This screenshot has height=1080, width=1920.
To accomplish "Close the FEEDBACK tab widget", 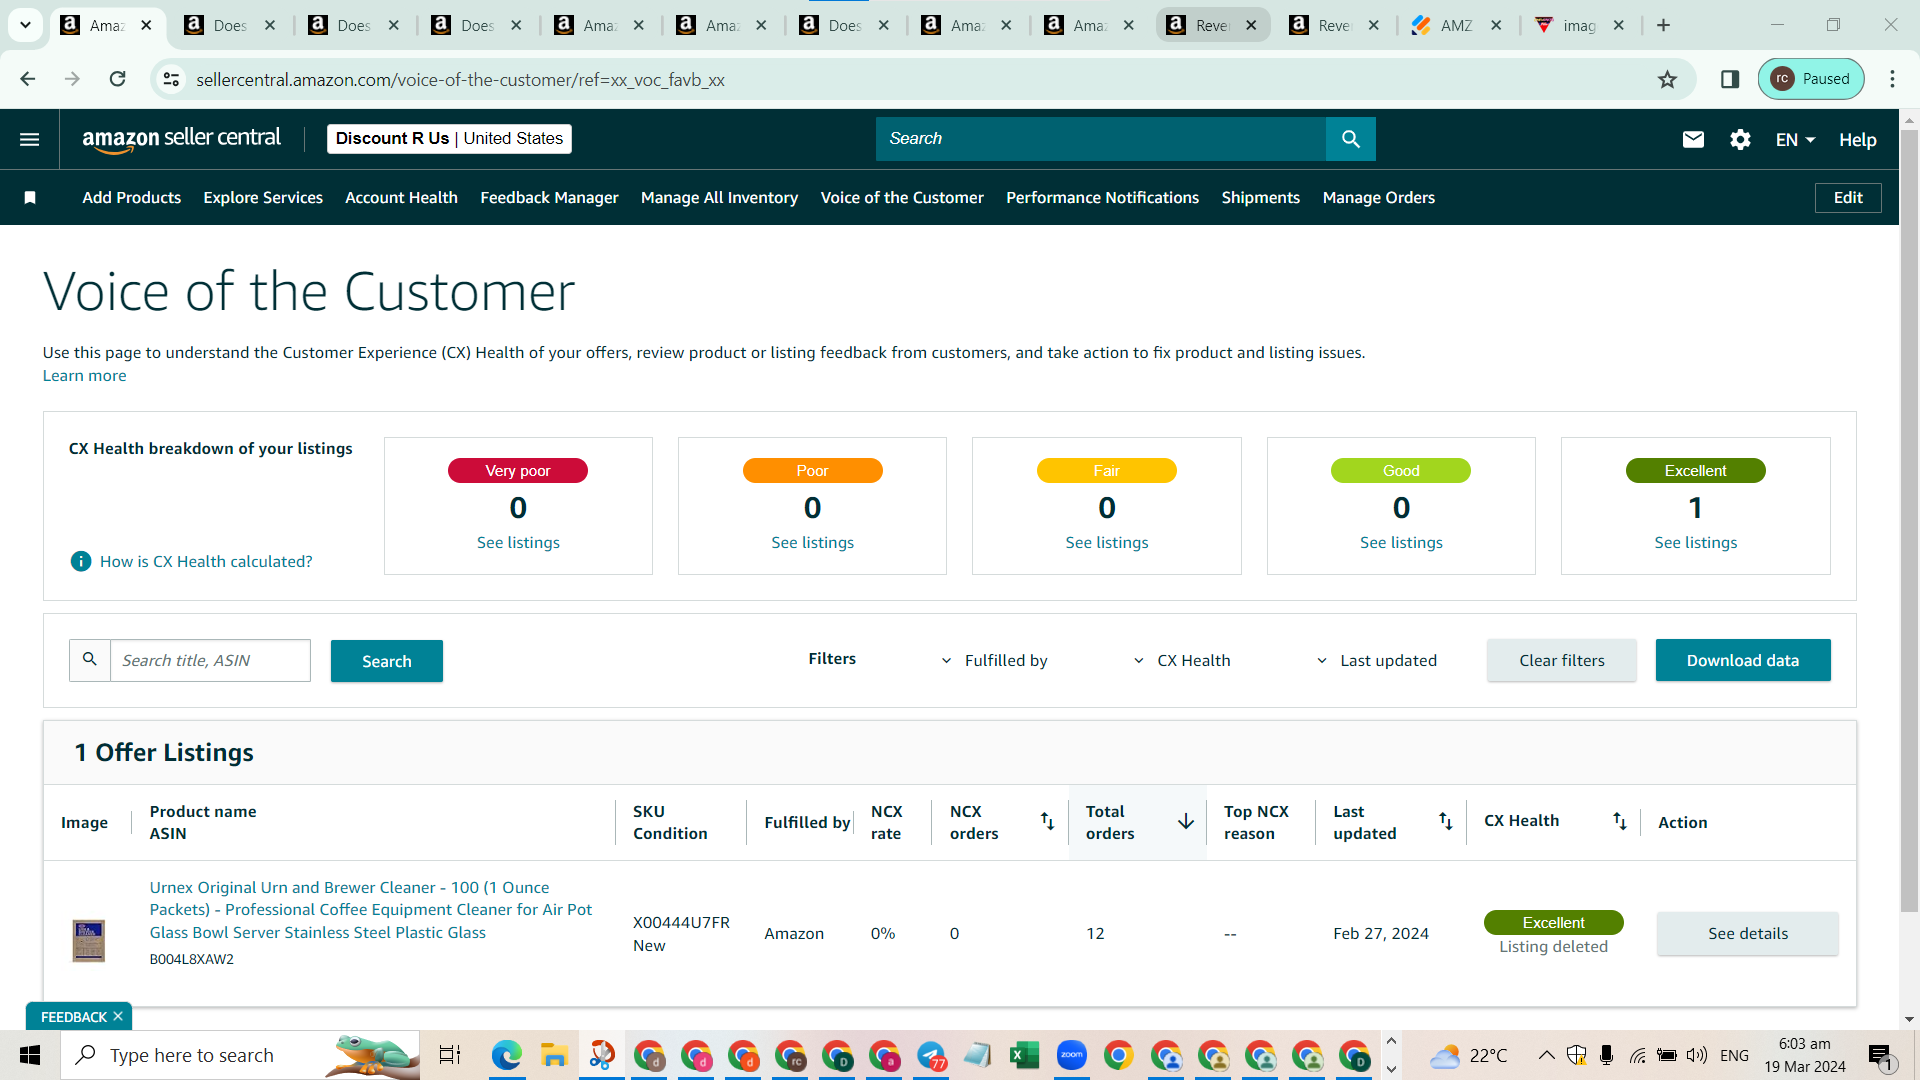I will (118, 1016).
